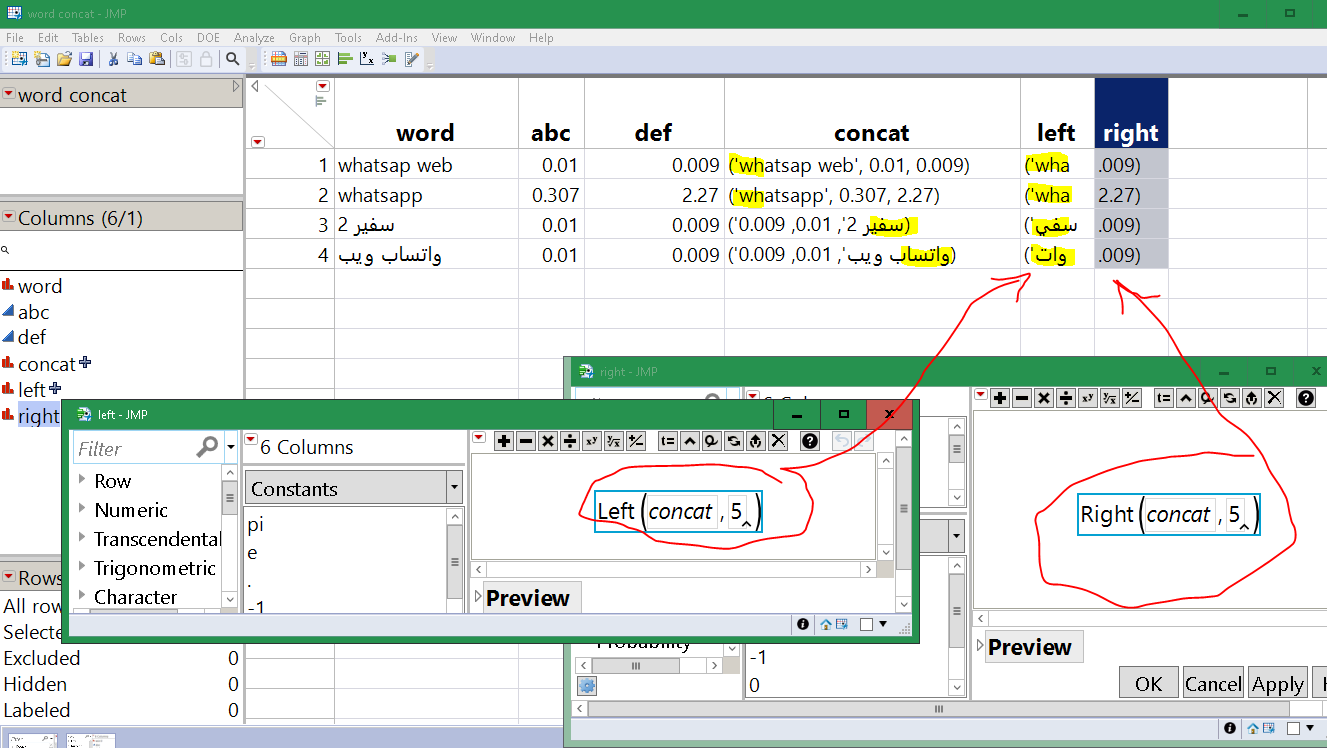Select the x^y power operator icon
The height and width of the screenshot is (748, 1327).
pos(592,440)
